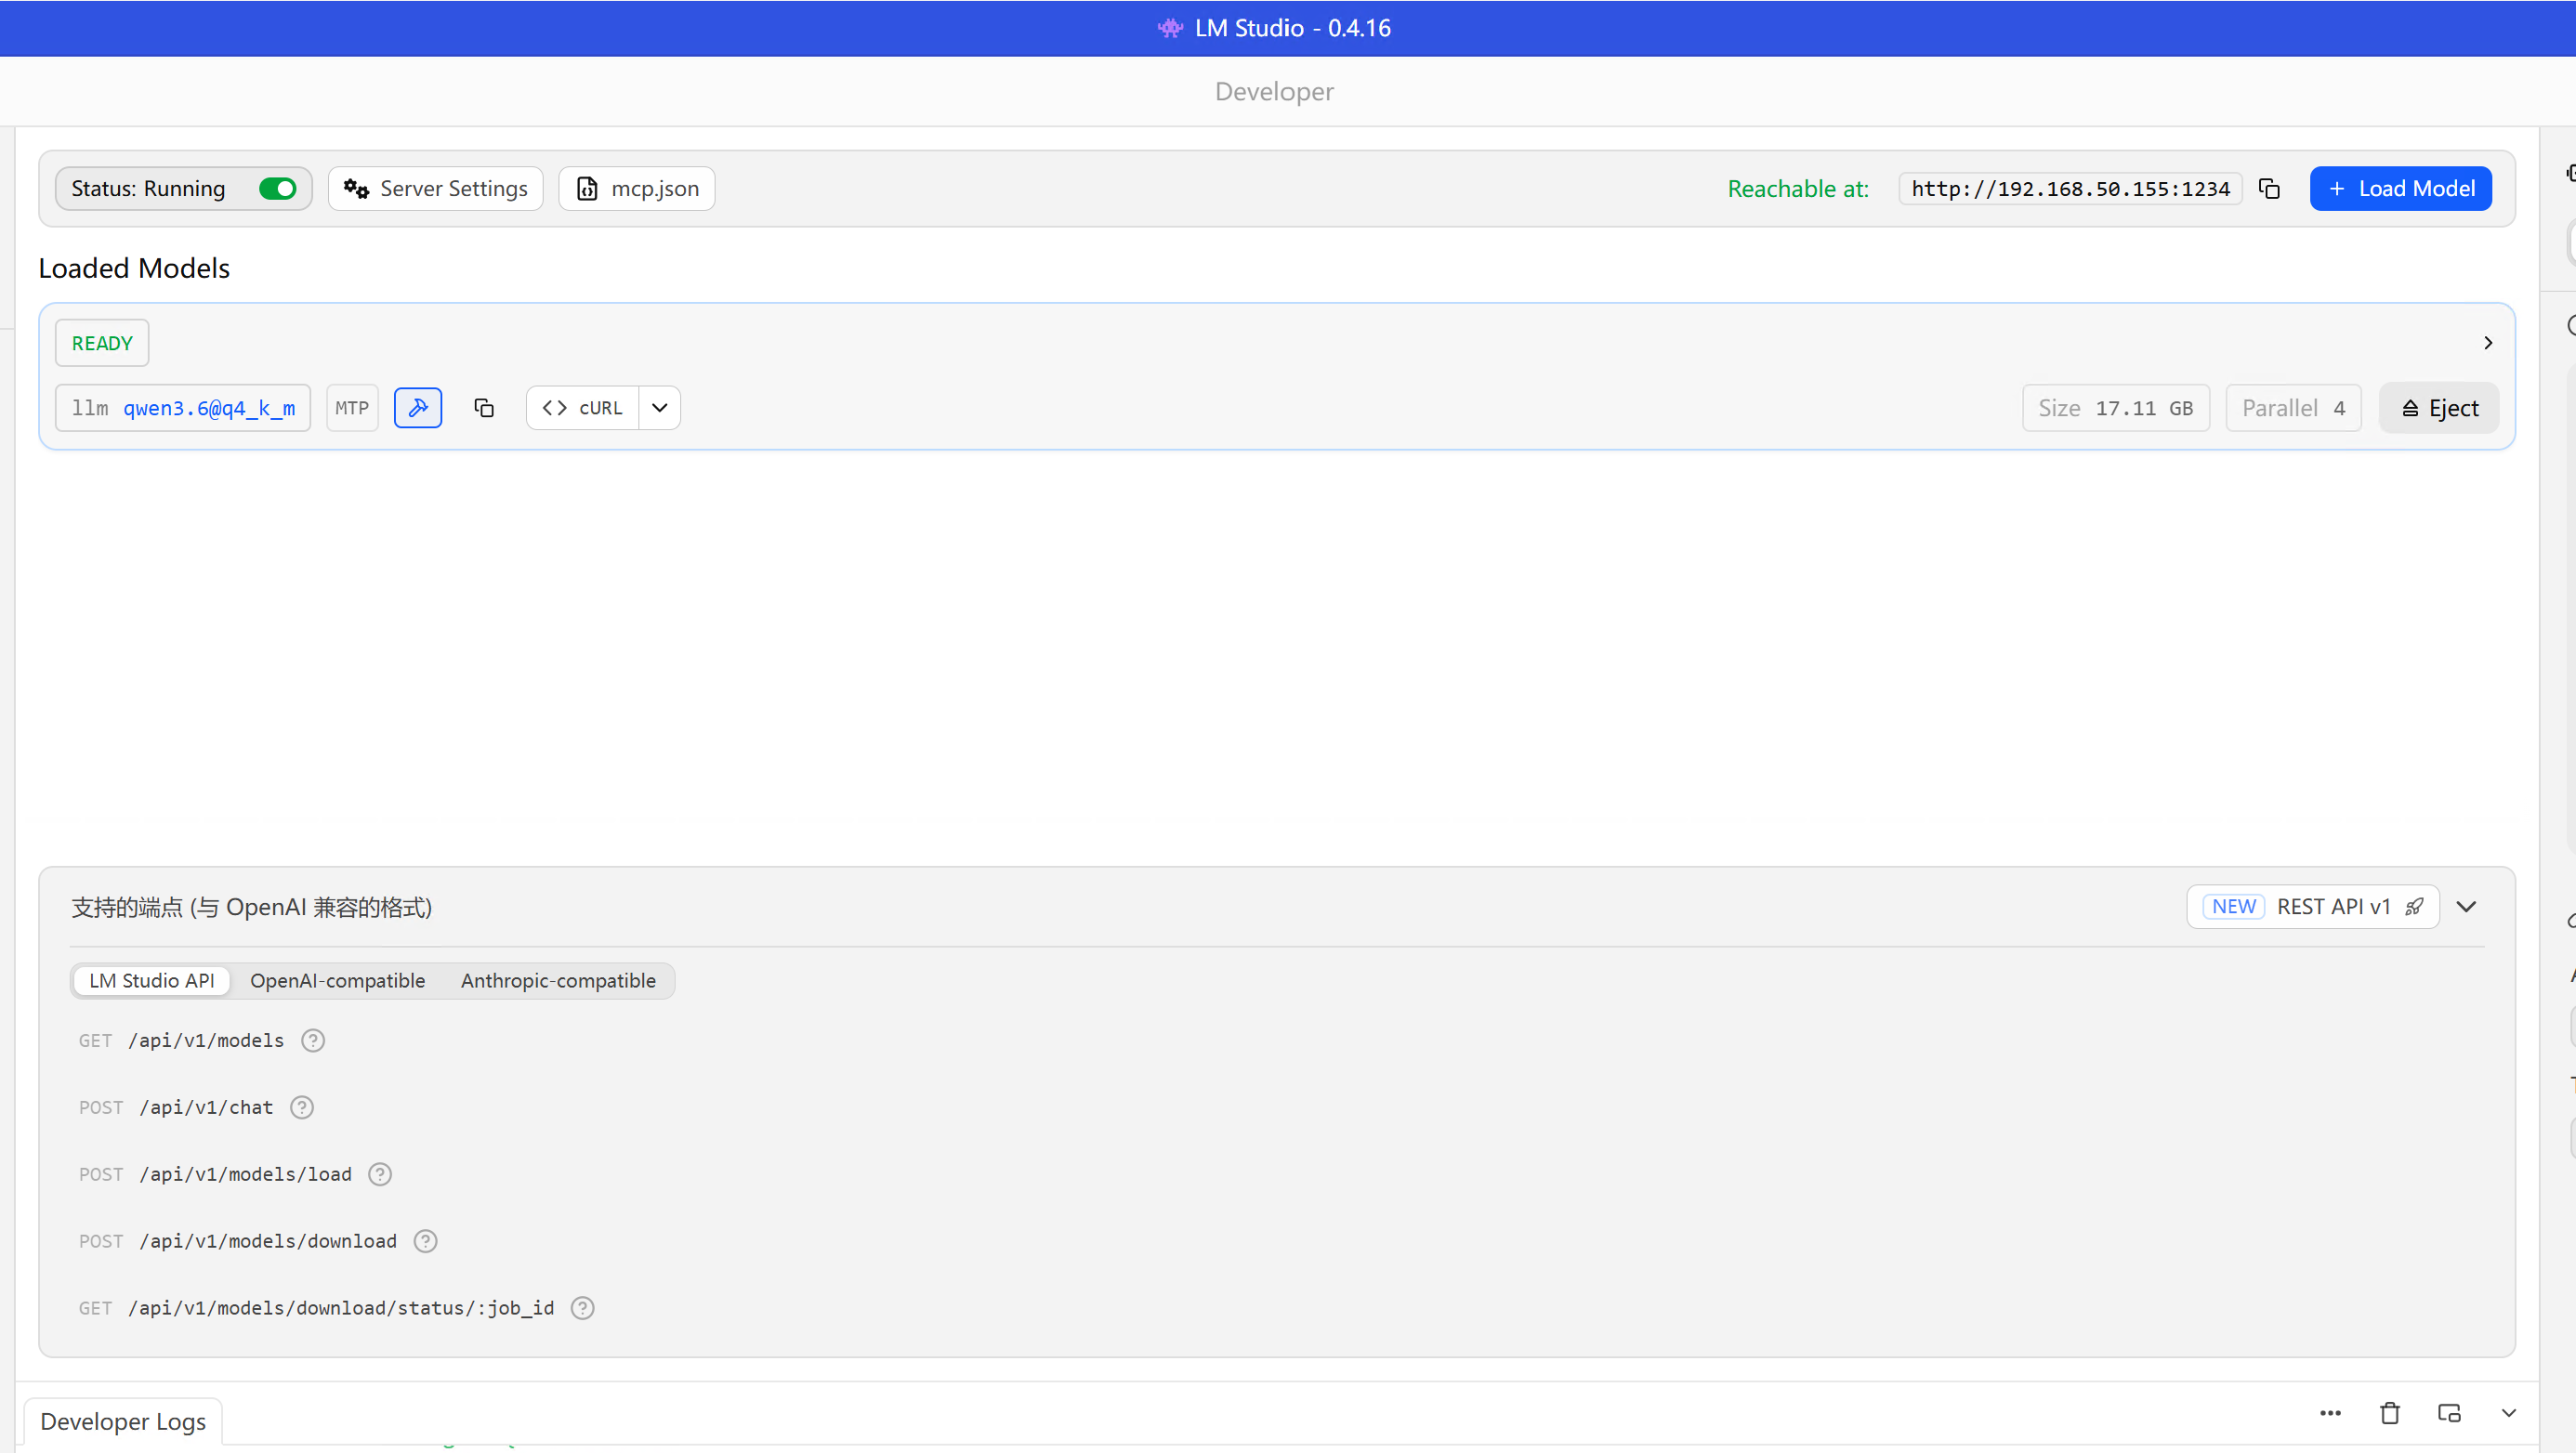Eject the loaded qwen3.6 model
This screenshot has width=2576, height=1453.
click(x=2438, y=408)
